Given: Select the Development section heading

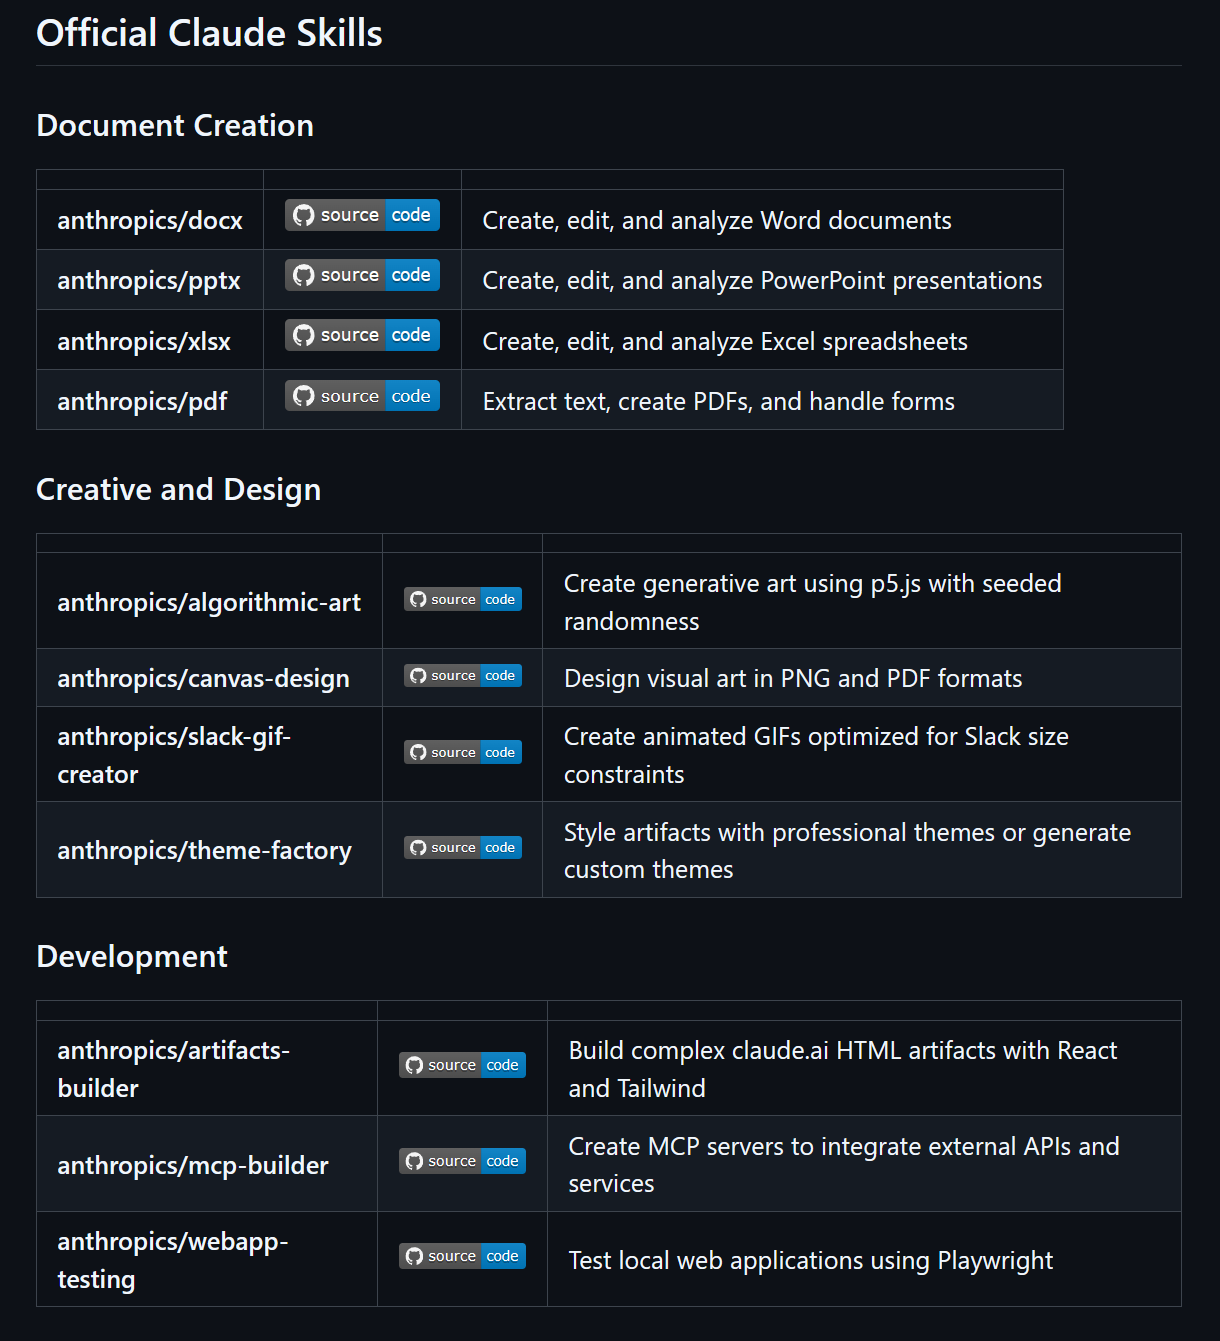Looking at the screenshot, I should [132, 957].
